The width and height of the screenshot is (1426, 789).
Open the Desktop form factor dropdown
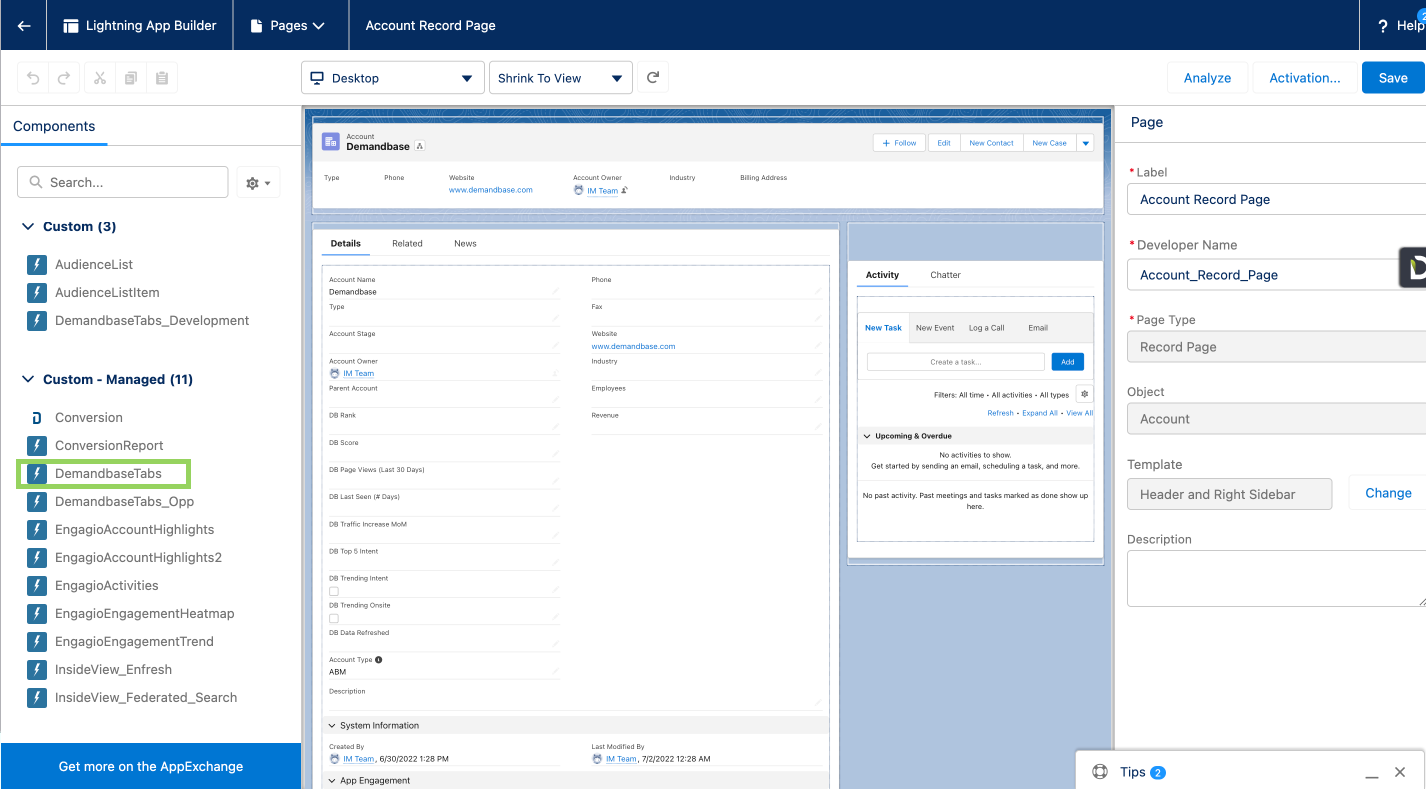click(x=393, y=78)
